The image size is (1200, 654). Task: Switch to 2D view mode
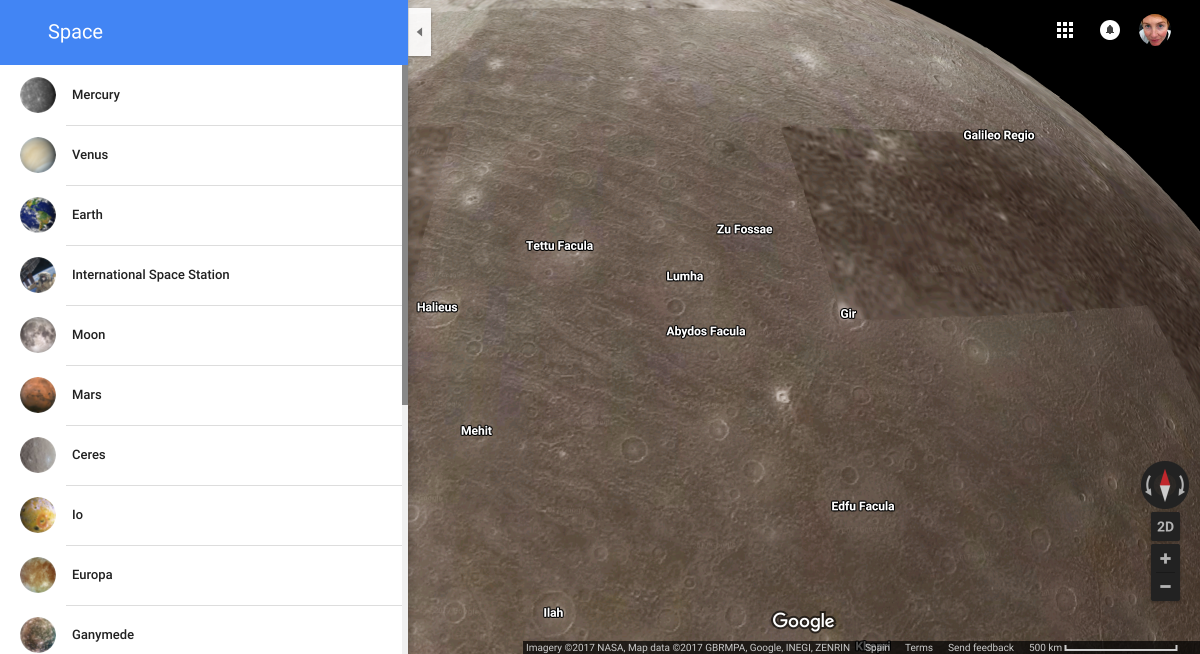pyautogui.click(x=1165, y=526)
